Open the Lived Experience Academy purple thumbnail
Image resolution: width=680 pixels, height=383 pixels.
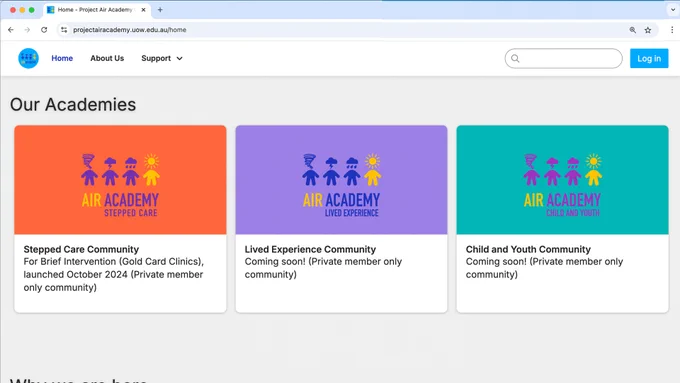(341, 180)
